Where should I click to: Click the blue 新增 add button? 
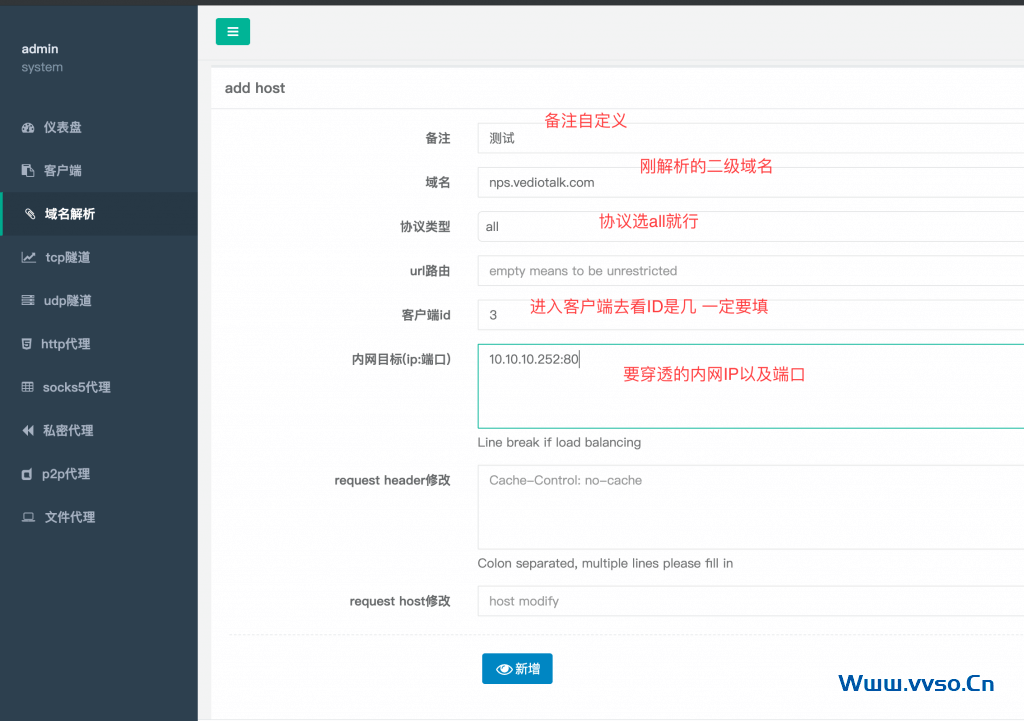click(517, 669)
